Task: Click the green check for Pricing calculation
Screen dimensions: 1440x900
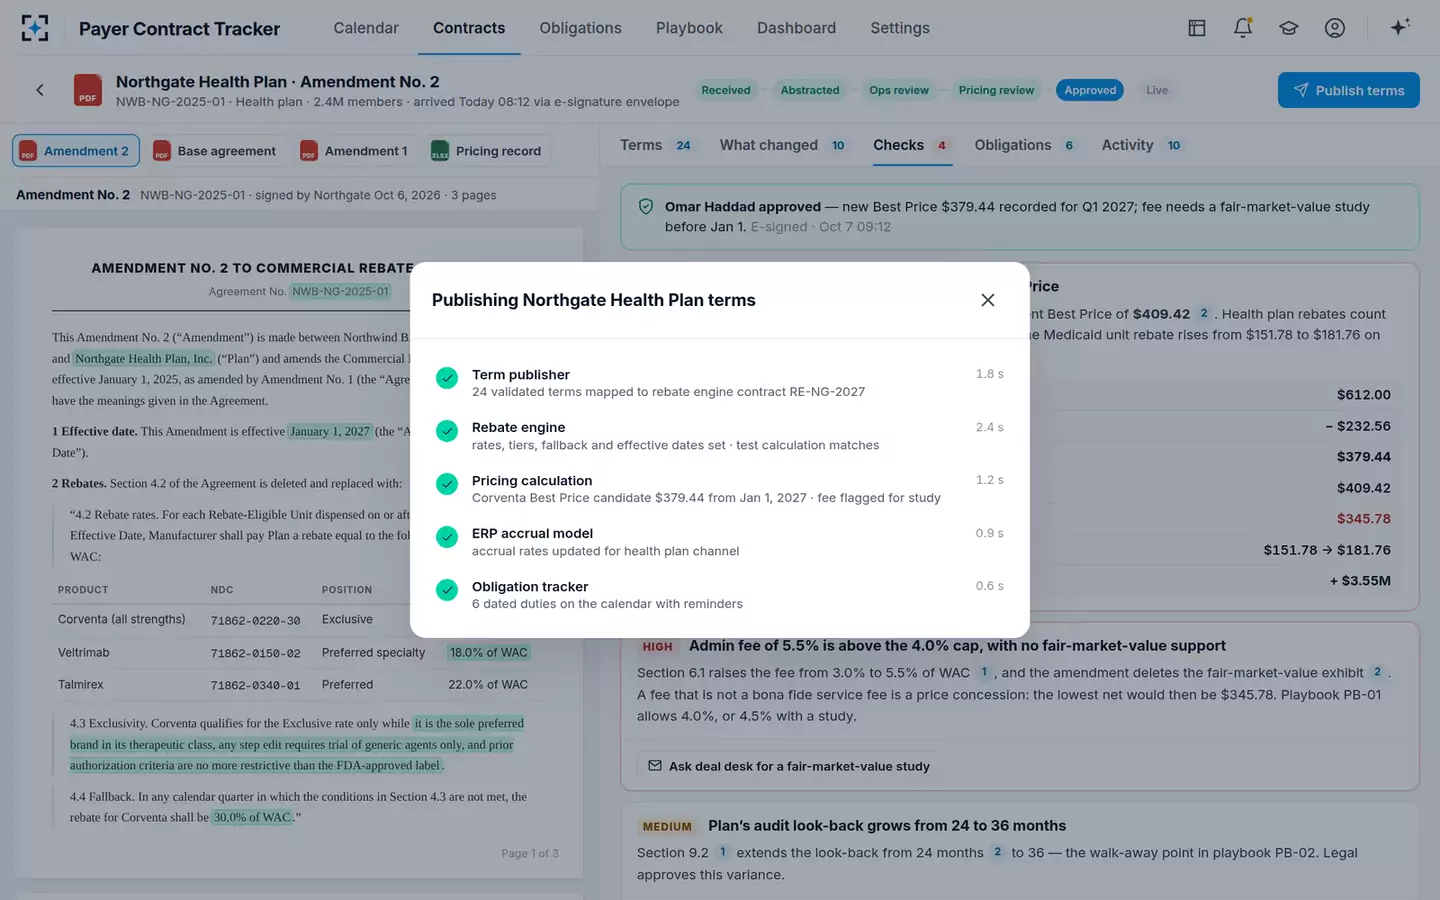Action: click(447, 484)
